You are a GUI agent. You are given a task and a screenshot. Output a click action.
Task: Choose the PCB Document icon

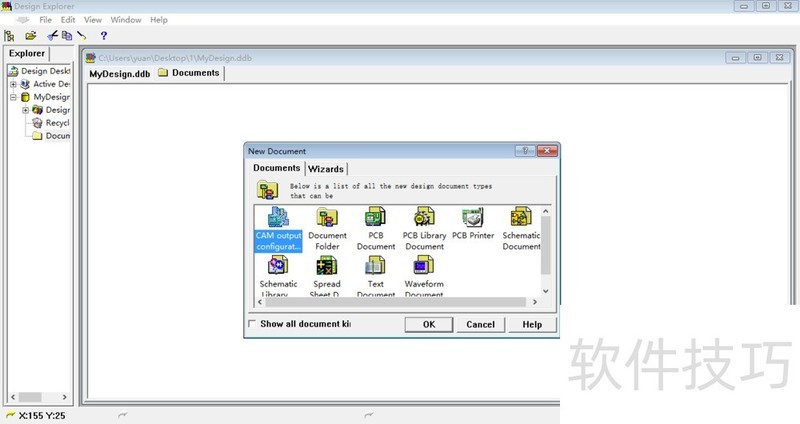click(x=376, y=229)
